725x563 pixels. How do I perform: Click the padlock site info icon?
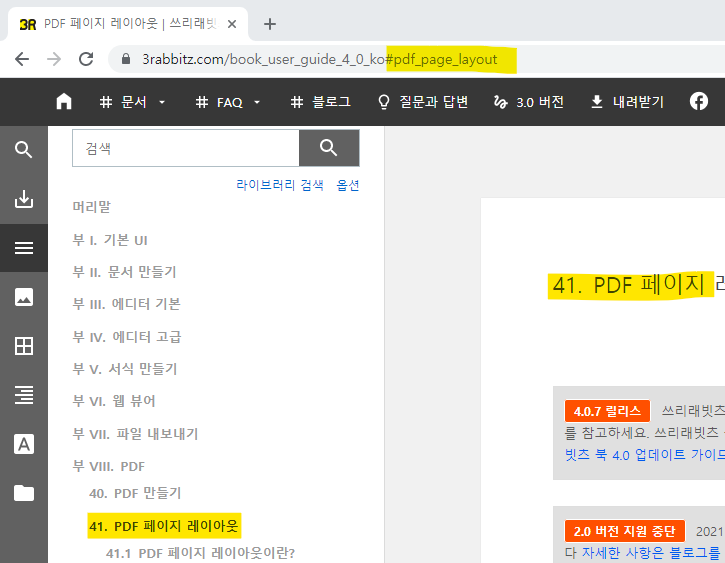125,59
